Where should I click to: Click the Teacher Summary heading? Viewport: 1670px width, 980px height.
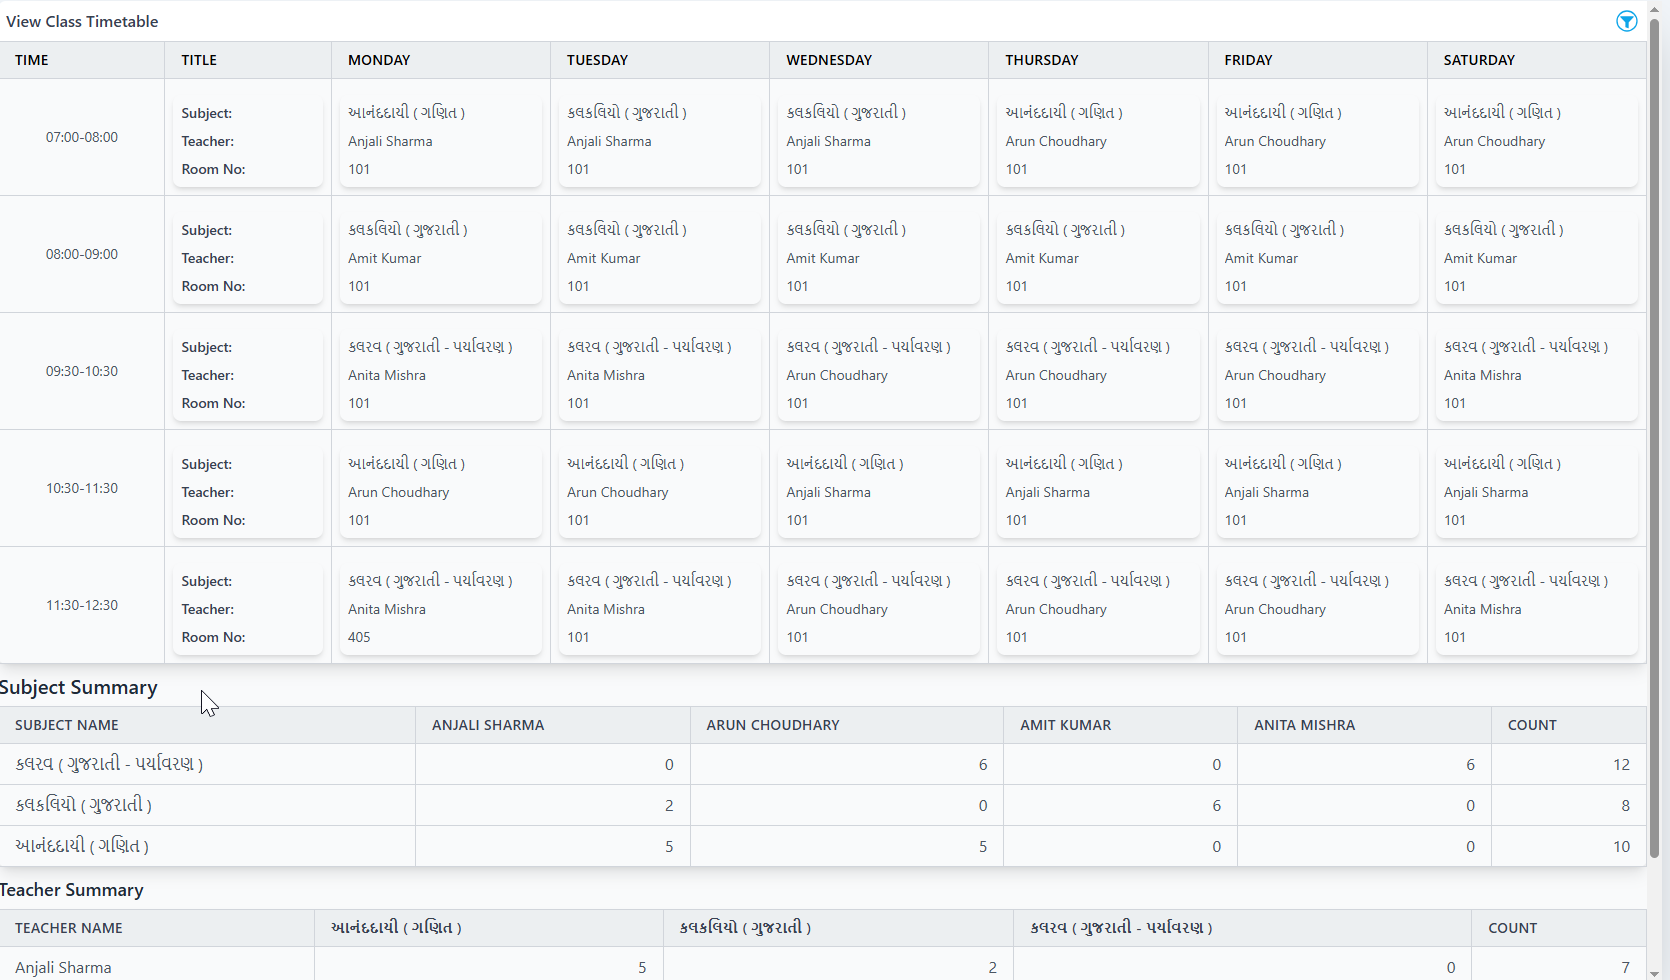[x=72, y=890]
